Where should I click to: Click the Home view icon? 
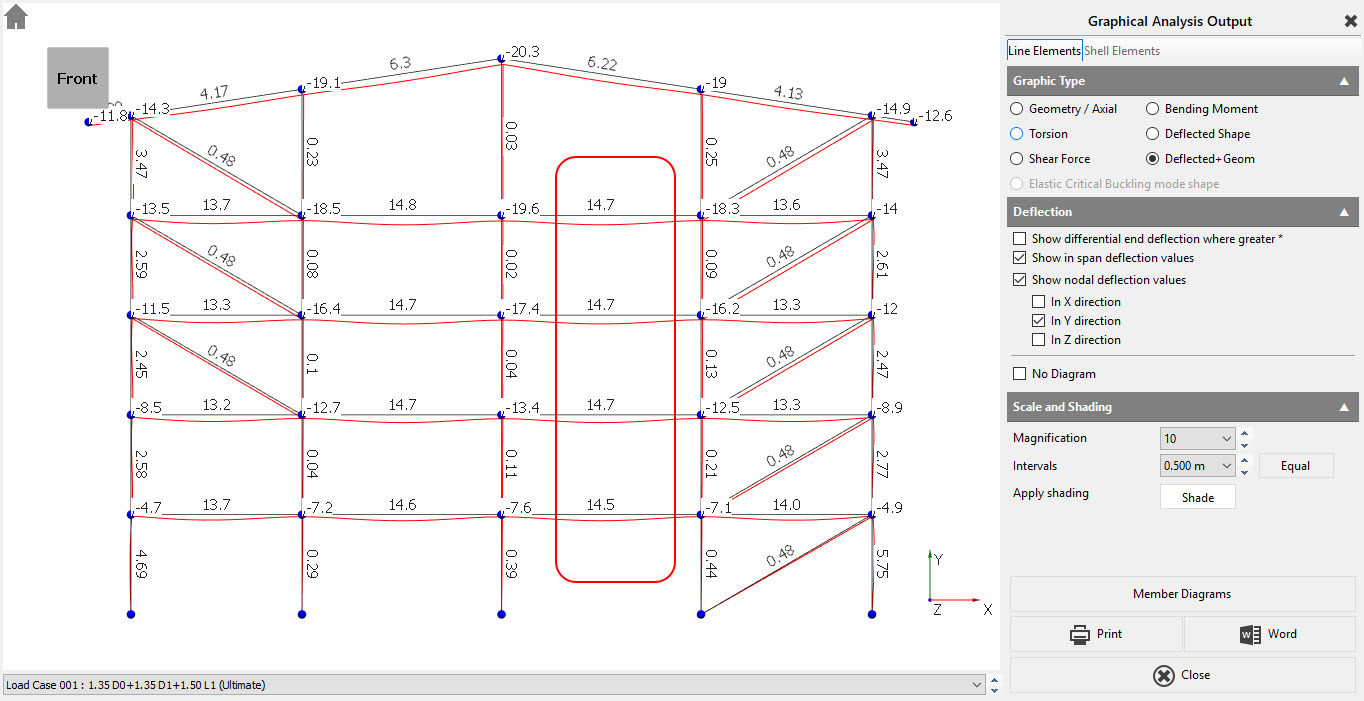click(x=16, y=16)
